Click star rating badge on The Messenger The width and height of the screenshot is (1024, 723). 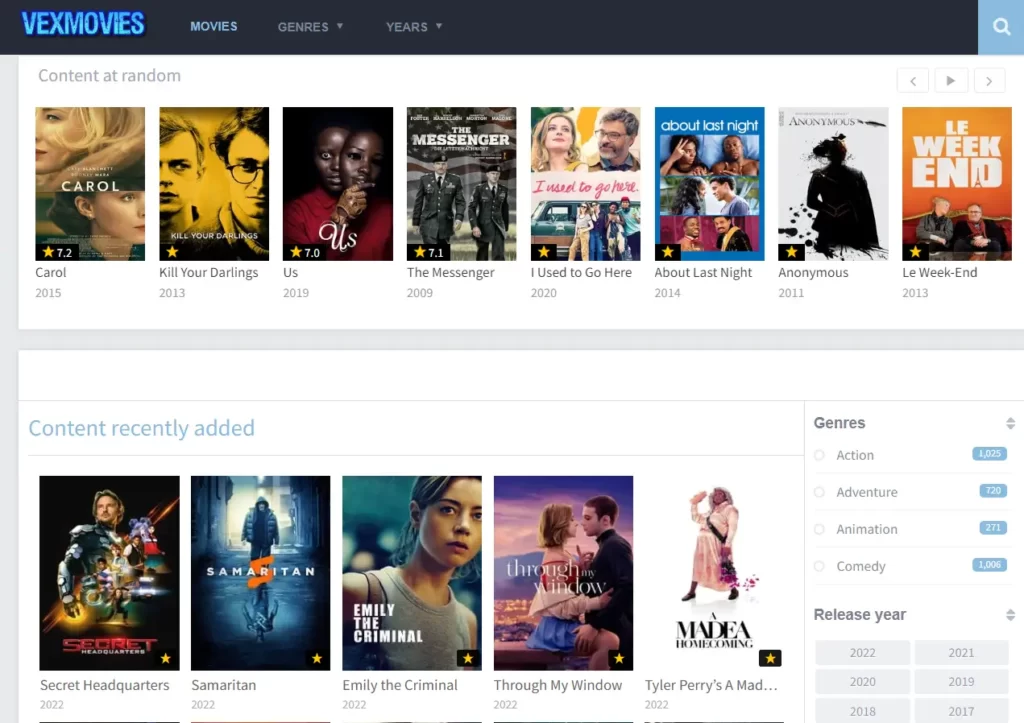428,252
